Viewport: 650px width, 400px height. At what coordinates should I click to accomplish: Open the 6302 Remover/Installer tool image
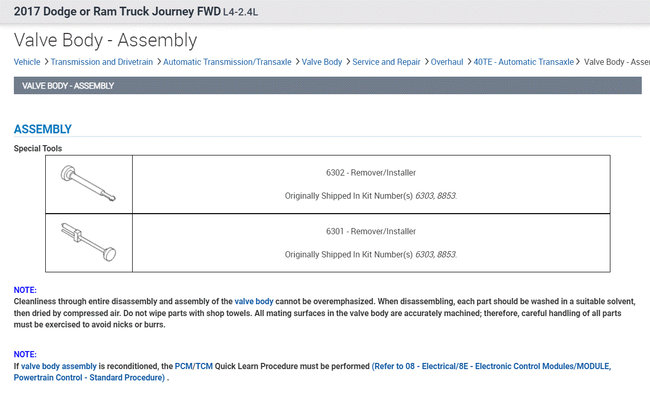point(88,184)
